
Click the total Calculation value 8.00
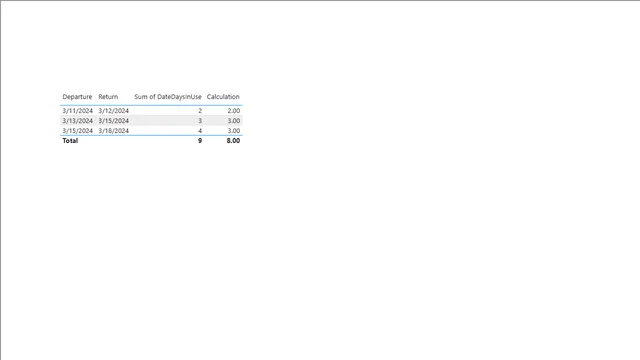233,140
